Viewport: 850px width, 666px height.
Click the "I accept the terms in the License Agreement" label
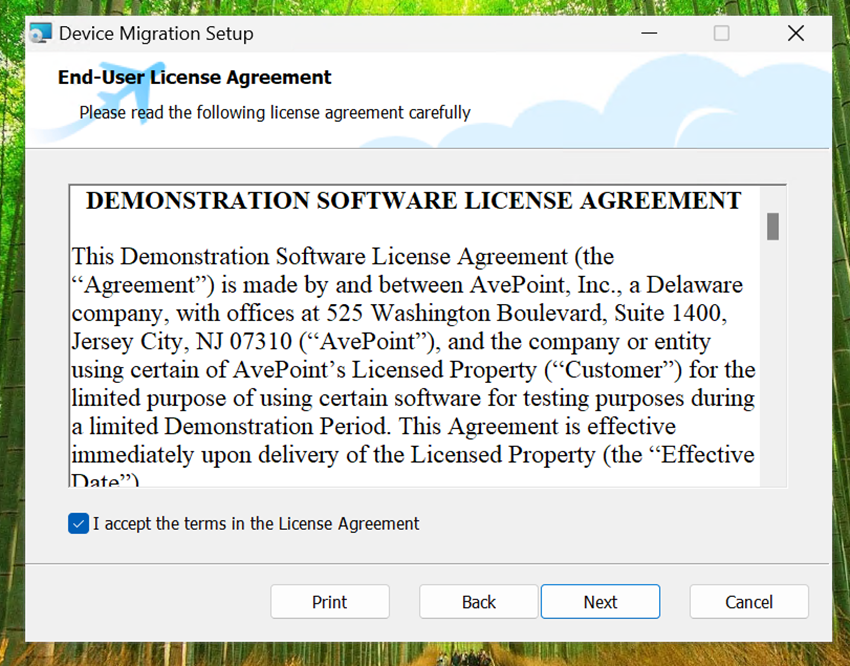pos(256,523)
